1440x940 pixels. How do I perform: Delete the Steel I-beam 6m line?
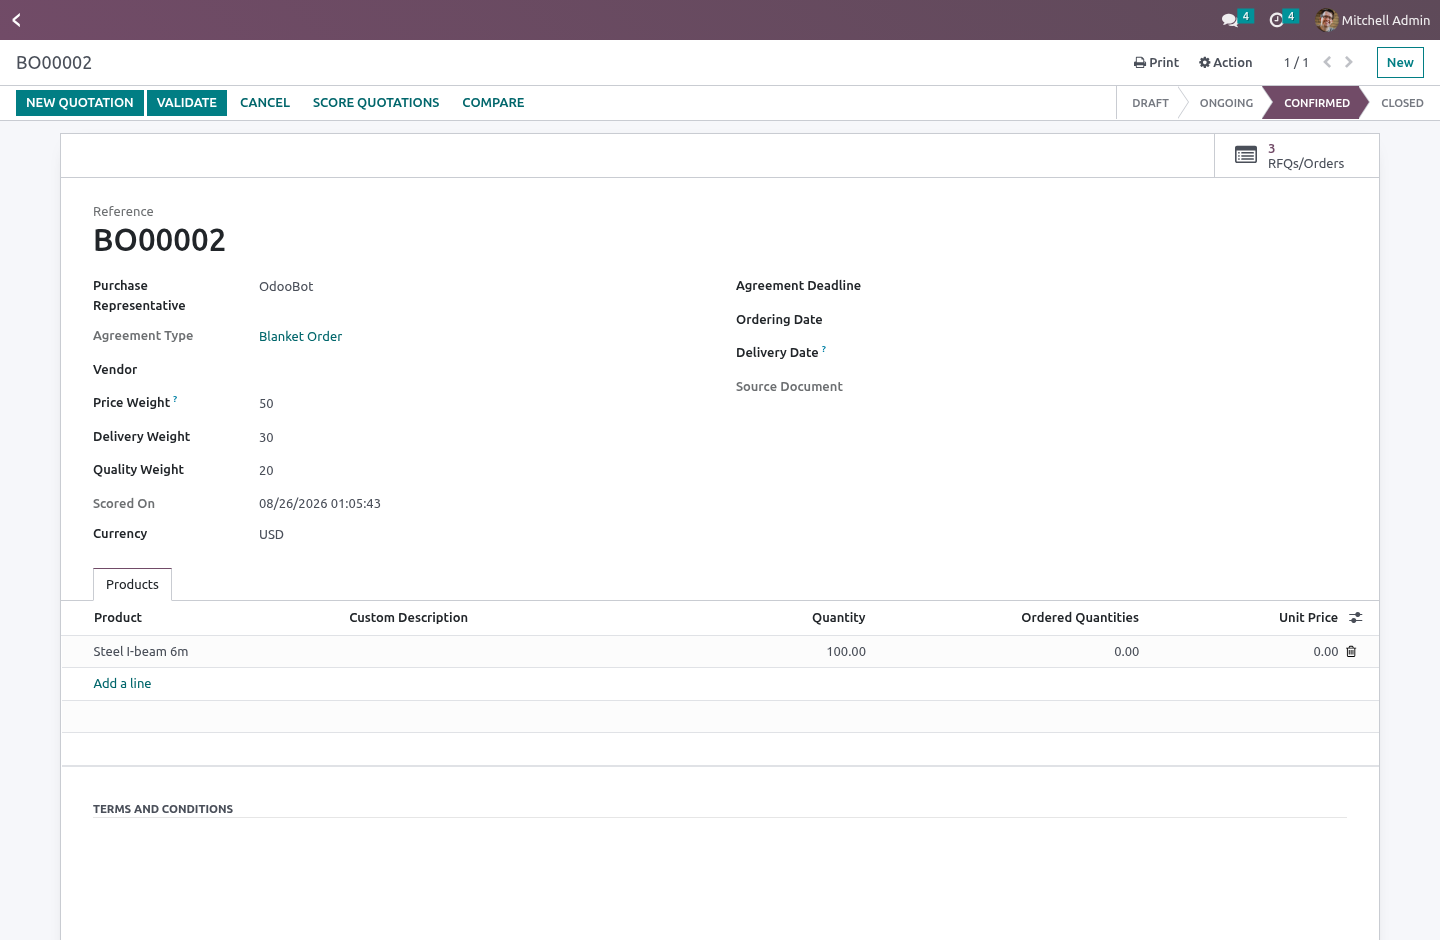click(1351, 652)
